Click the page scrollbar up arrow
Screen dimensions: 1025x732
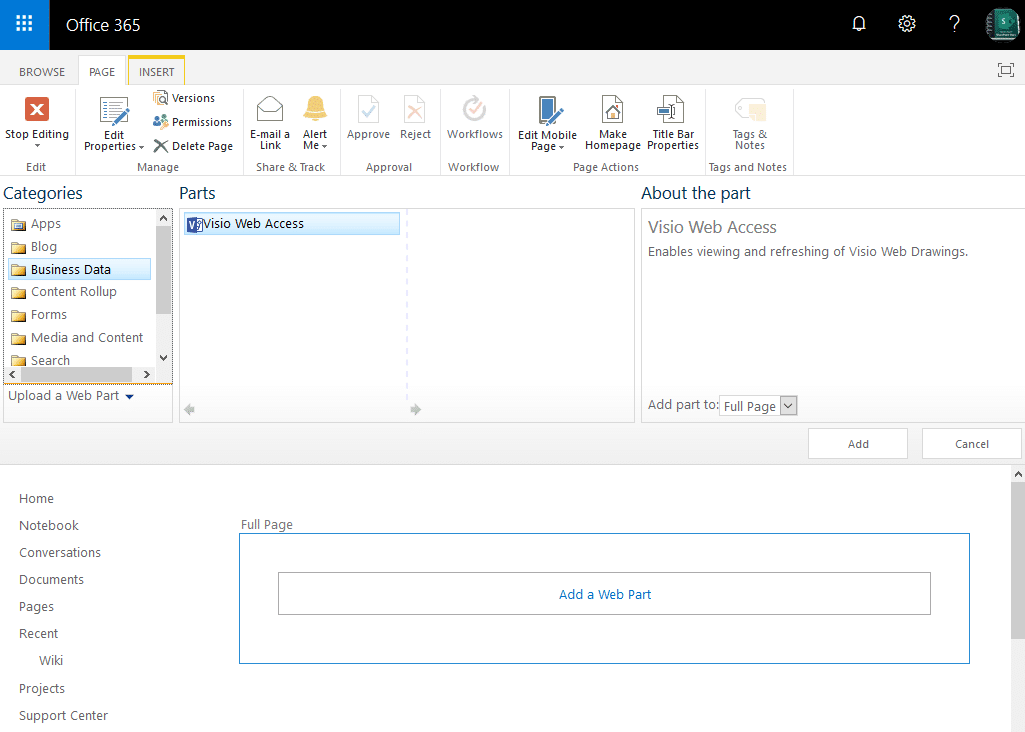[1018, 474]
